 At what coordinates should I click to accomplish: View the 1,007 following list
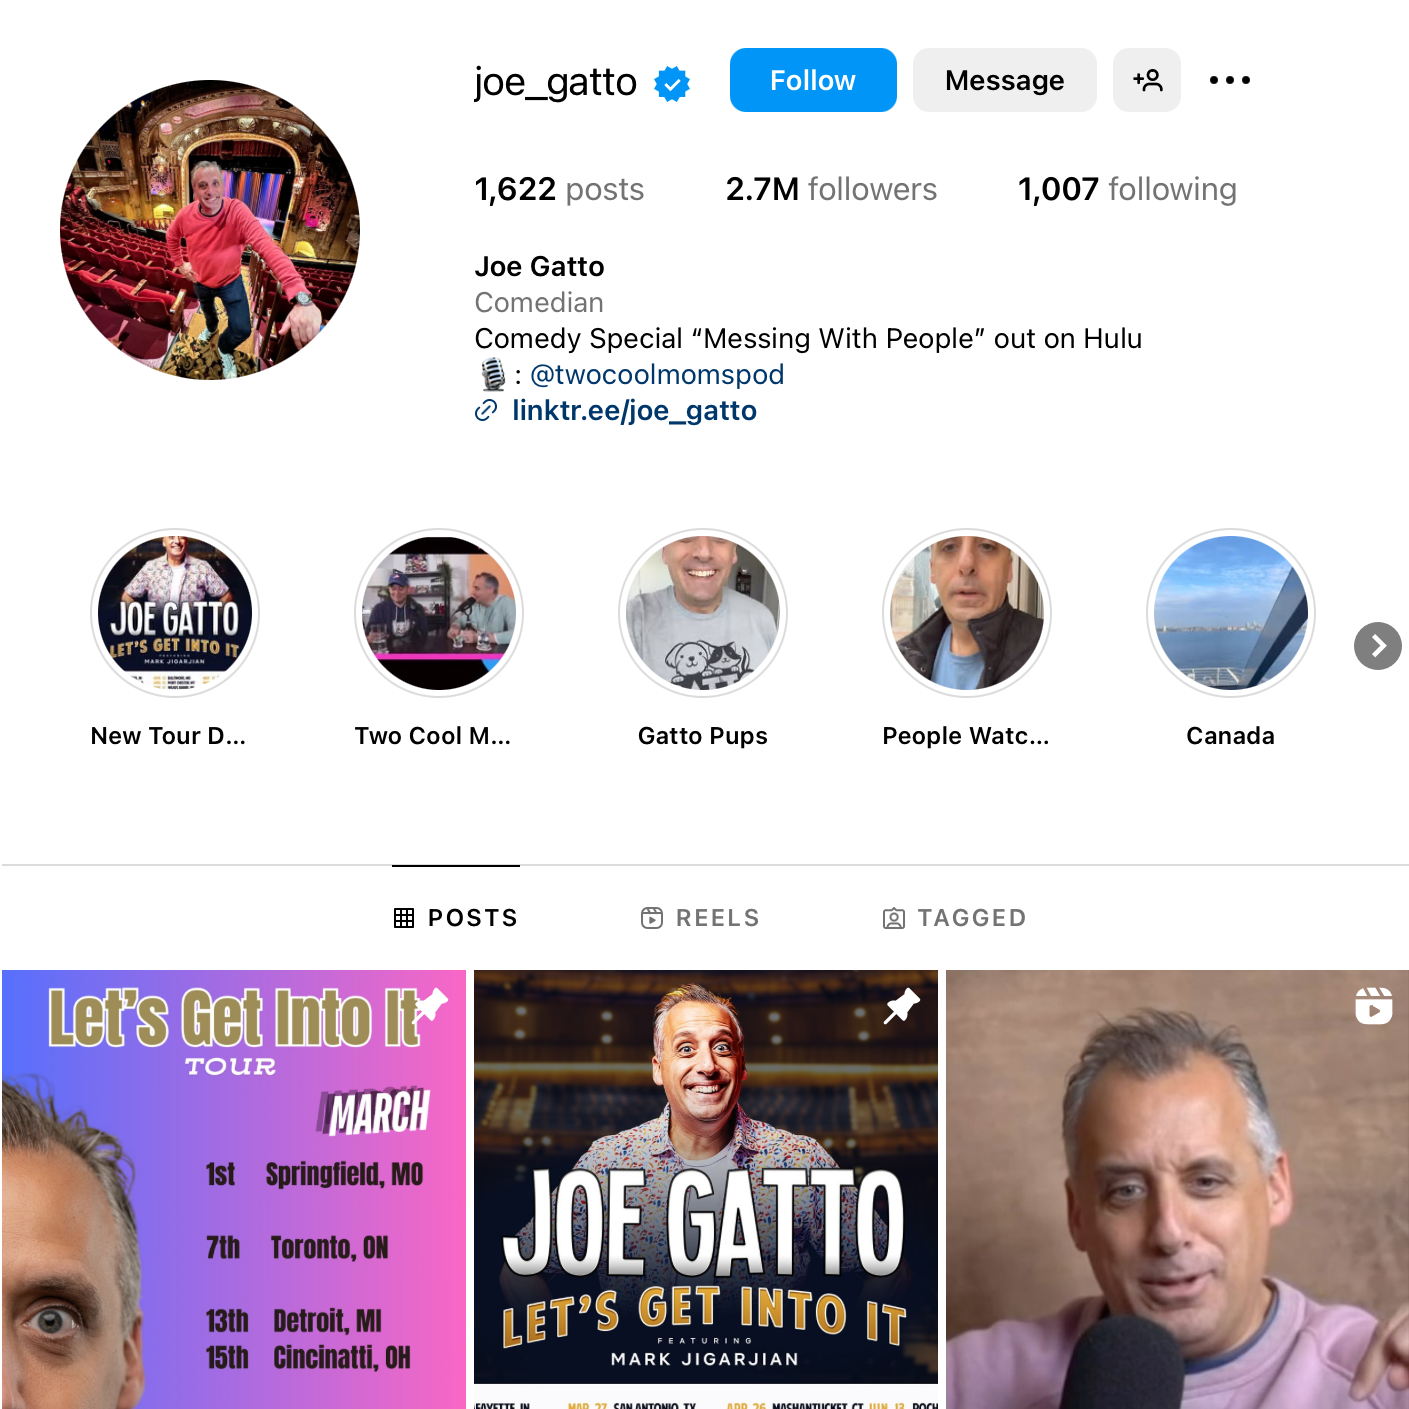click(x=1127, y=189)
